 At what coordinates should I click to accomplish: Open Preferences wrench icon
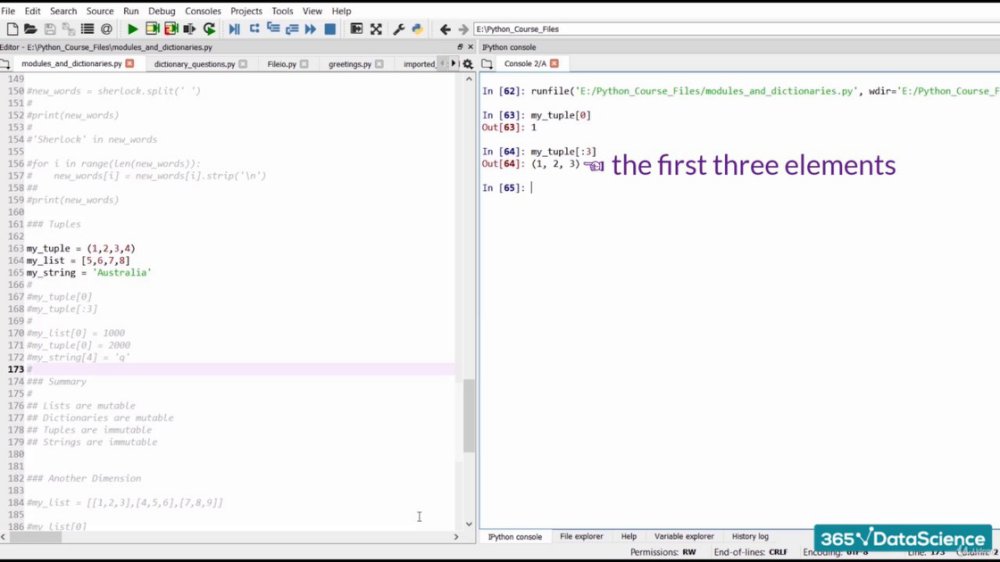coord(399,29)
